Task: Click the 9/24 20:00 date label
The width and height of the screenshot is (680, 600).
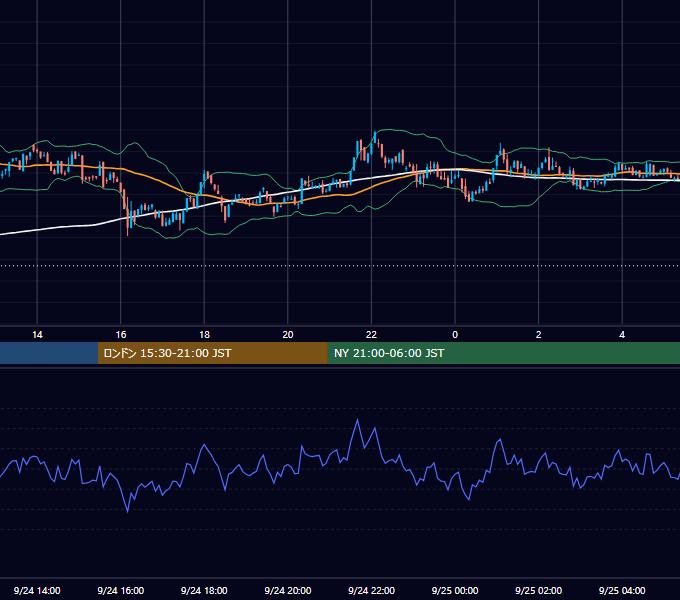Action: [288, 590]
